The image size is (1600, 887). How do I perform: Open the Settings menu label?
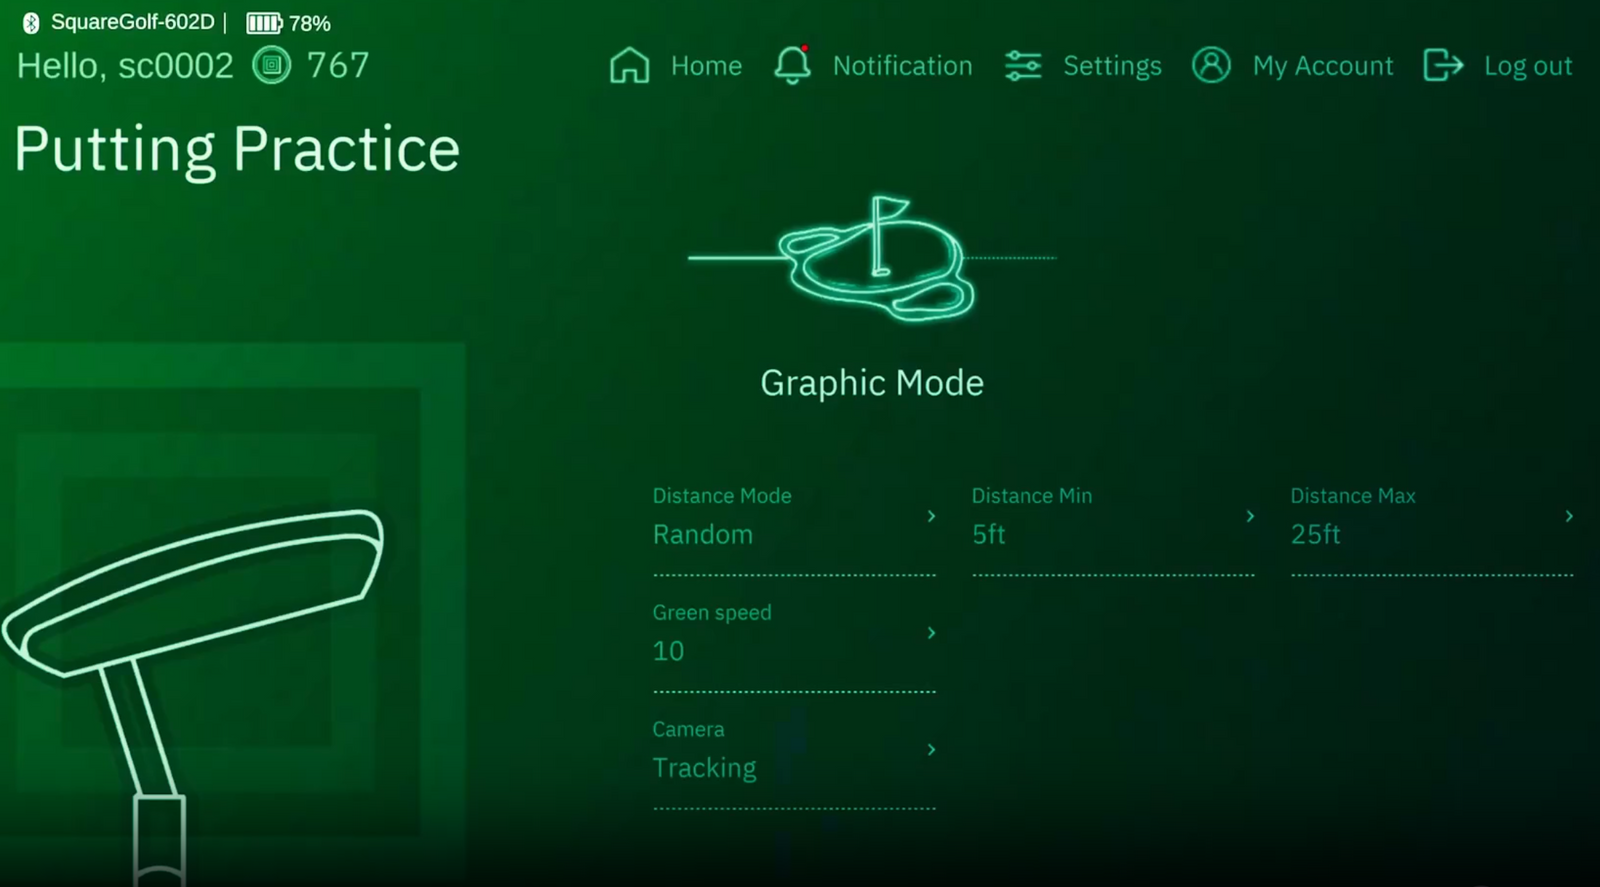point(1112,66)
